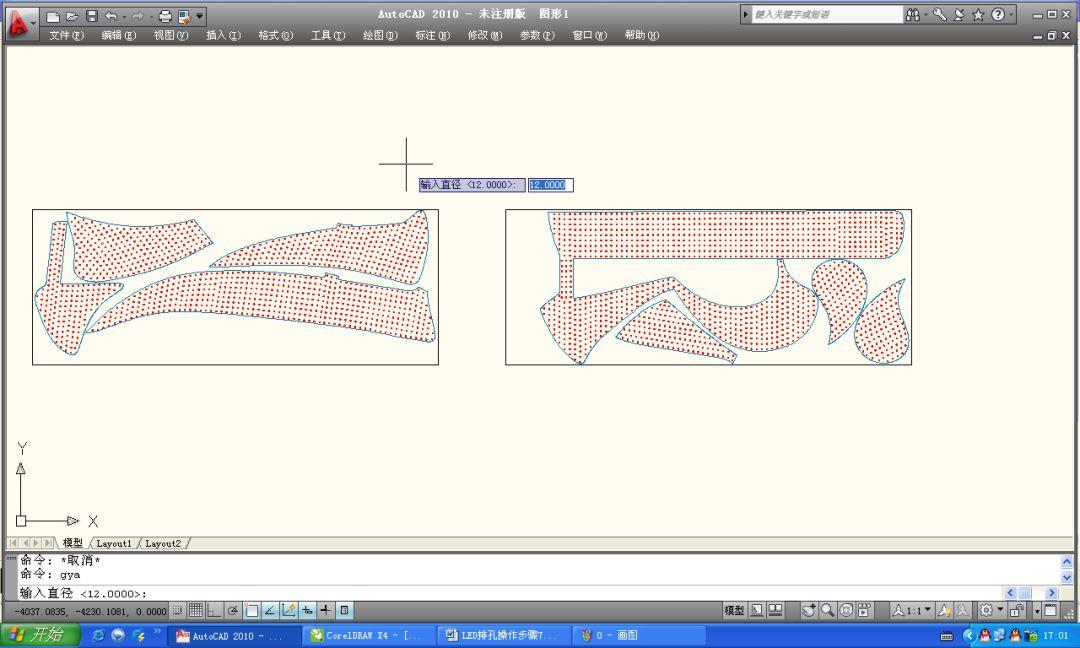Switch to CorelDRAW X4 taskbar button
This screenshot has width=1080, height=648.
(366, 635)
